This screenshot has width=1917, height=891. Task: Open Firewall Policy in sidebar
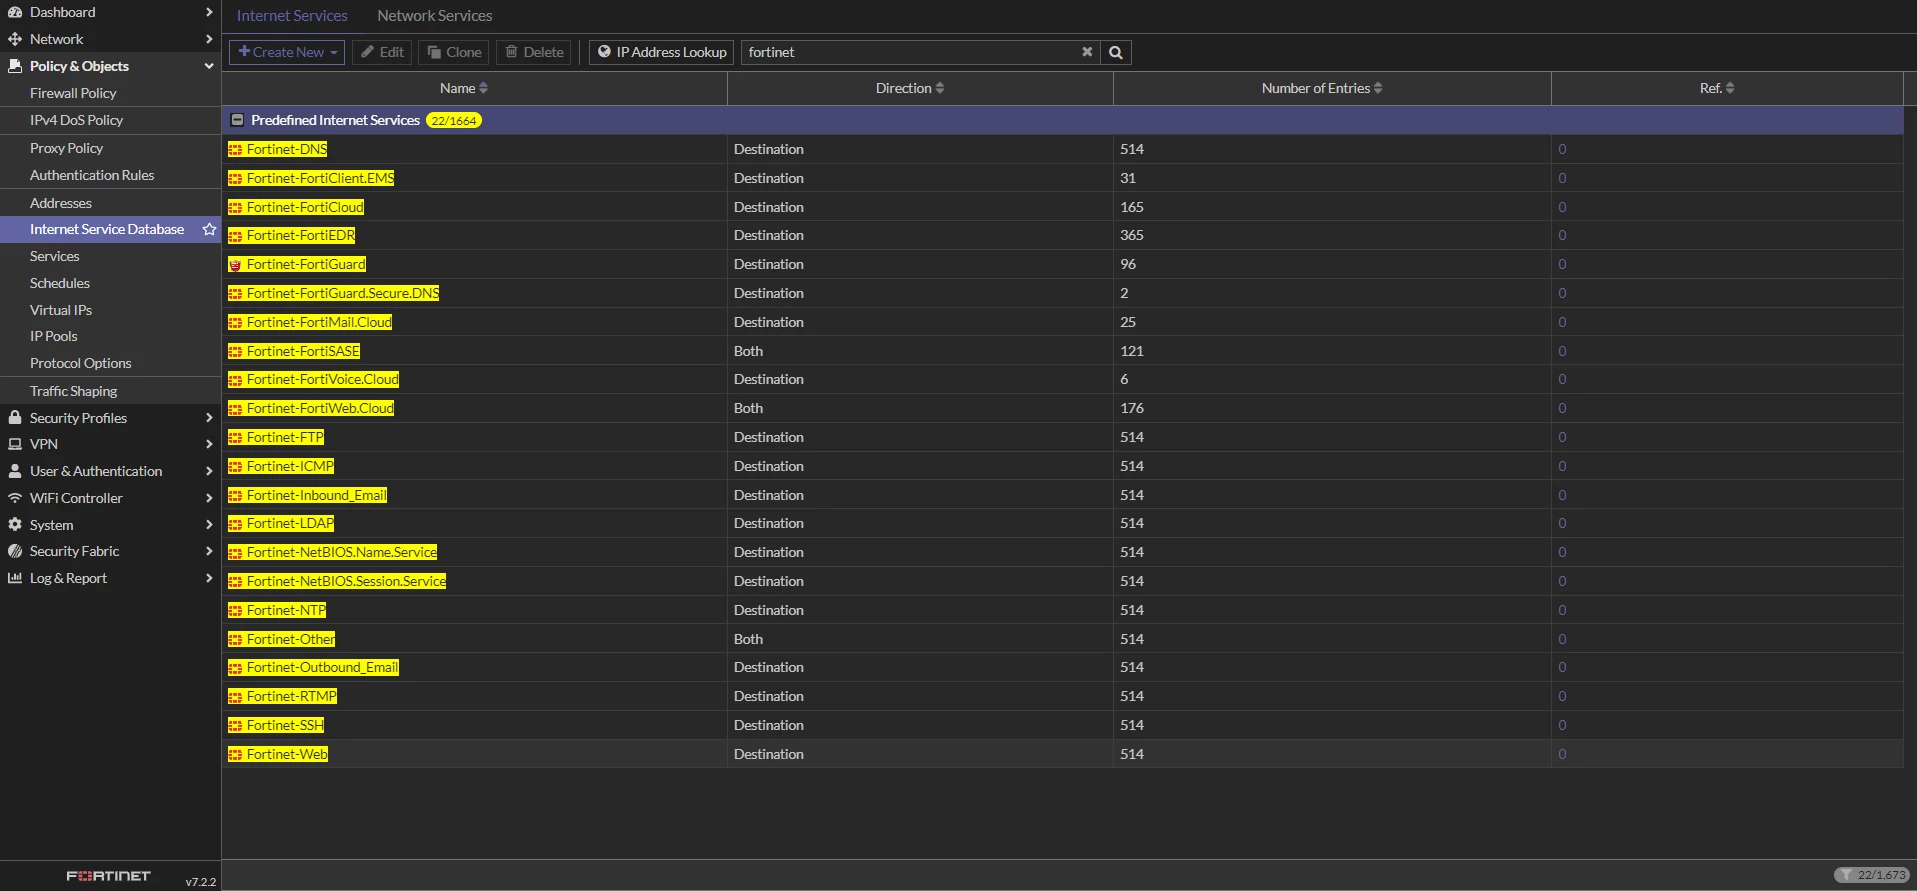(73, 93)
